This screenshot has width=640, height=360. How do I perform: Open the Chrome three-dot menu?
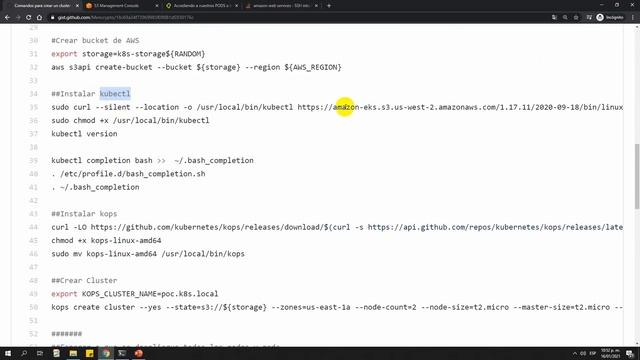click(x=633, y=18)
